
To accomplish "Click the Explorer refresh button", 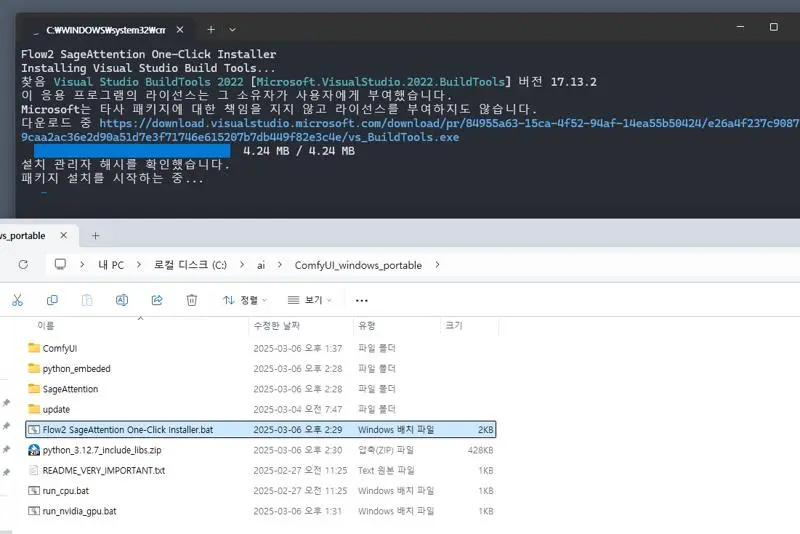I will tap(23, 264).
